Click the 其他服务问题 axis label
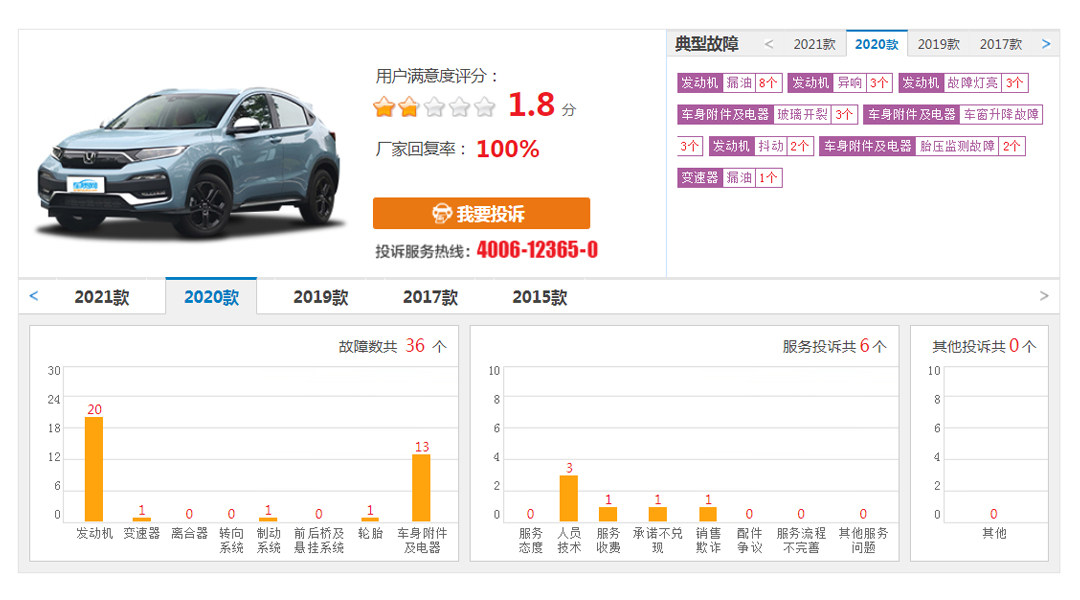 tap(863, 540)
